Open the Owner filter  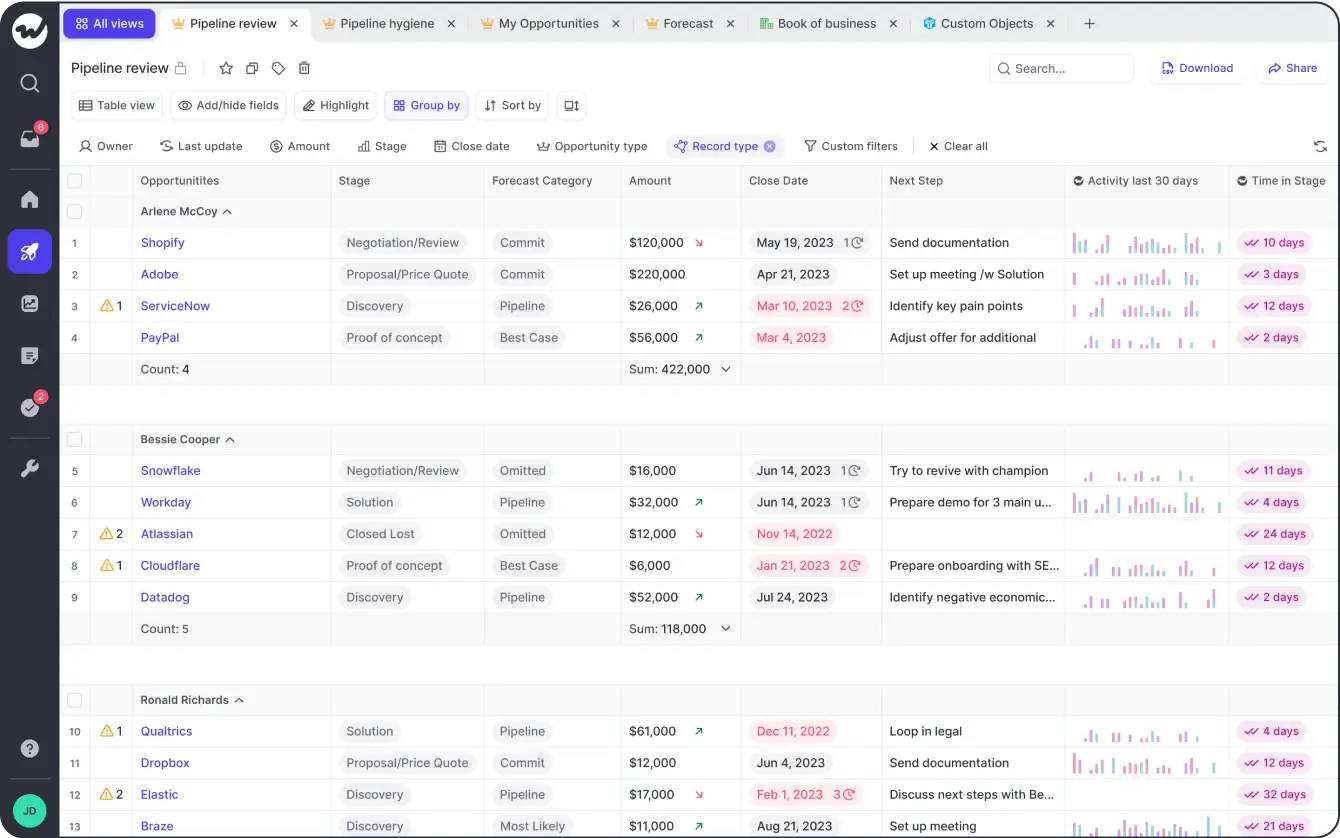tap(106, 146)
